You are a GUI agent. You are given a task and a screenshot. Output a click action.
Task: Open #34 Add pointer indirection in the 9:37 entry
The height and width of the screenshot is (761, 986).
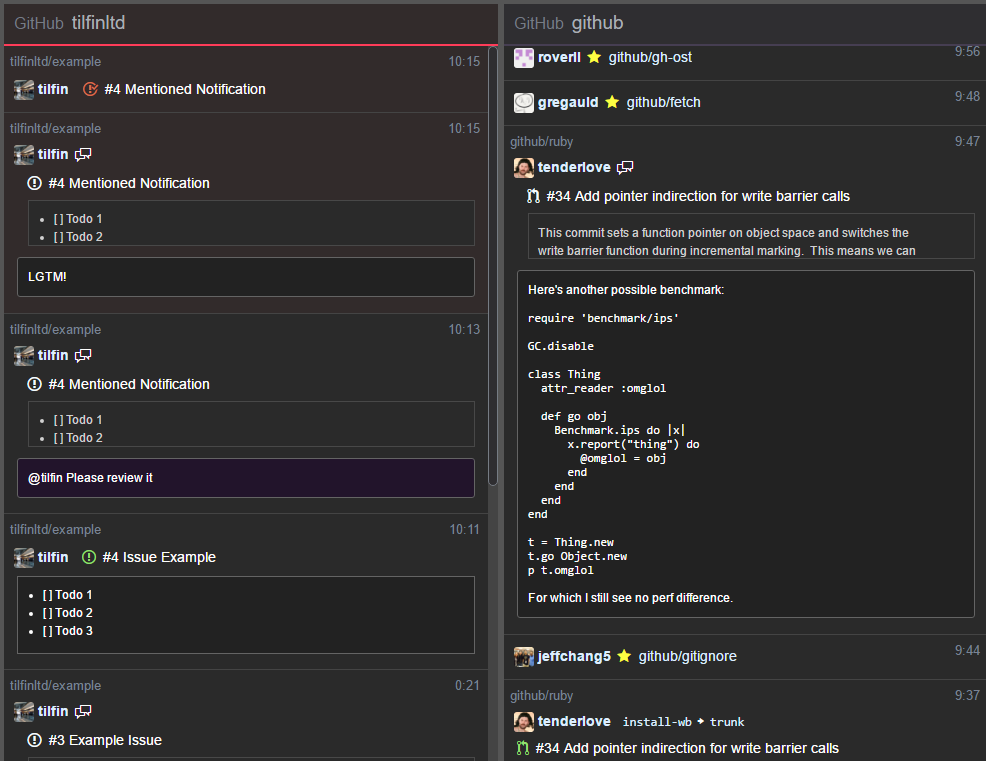[x=687, y=748]
